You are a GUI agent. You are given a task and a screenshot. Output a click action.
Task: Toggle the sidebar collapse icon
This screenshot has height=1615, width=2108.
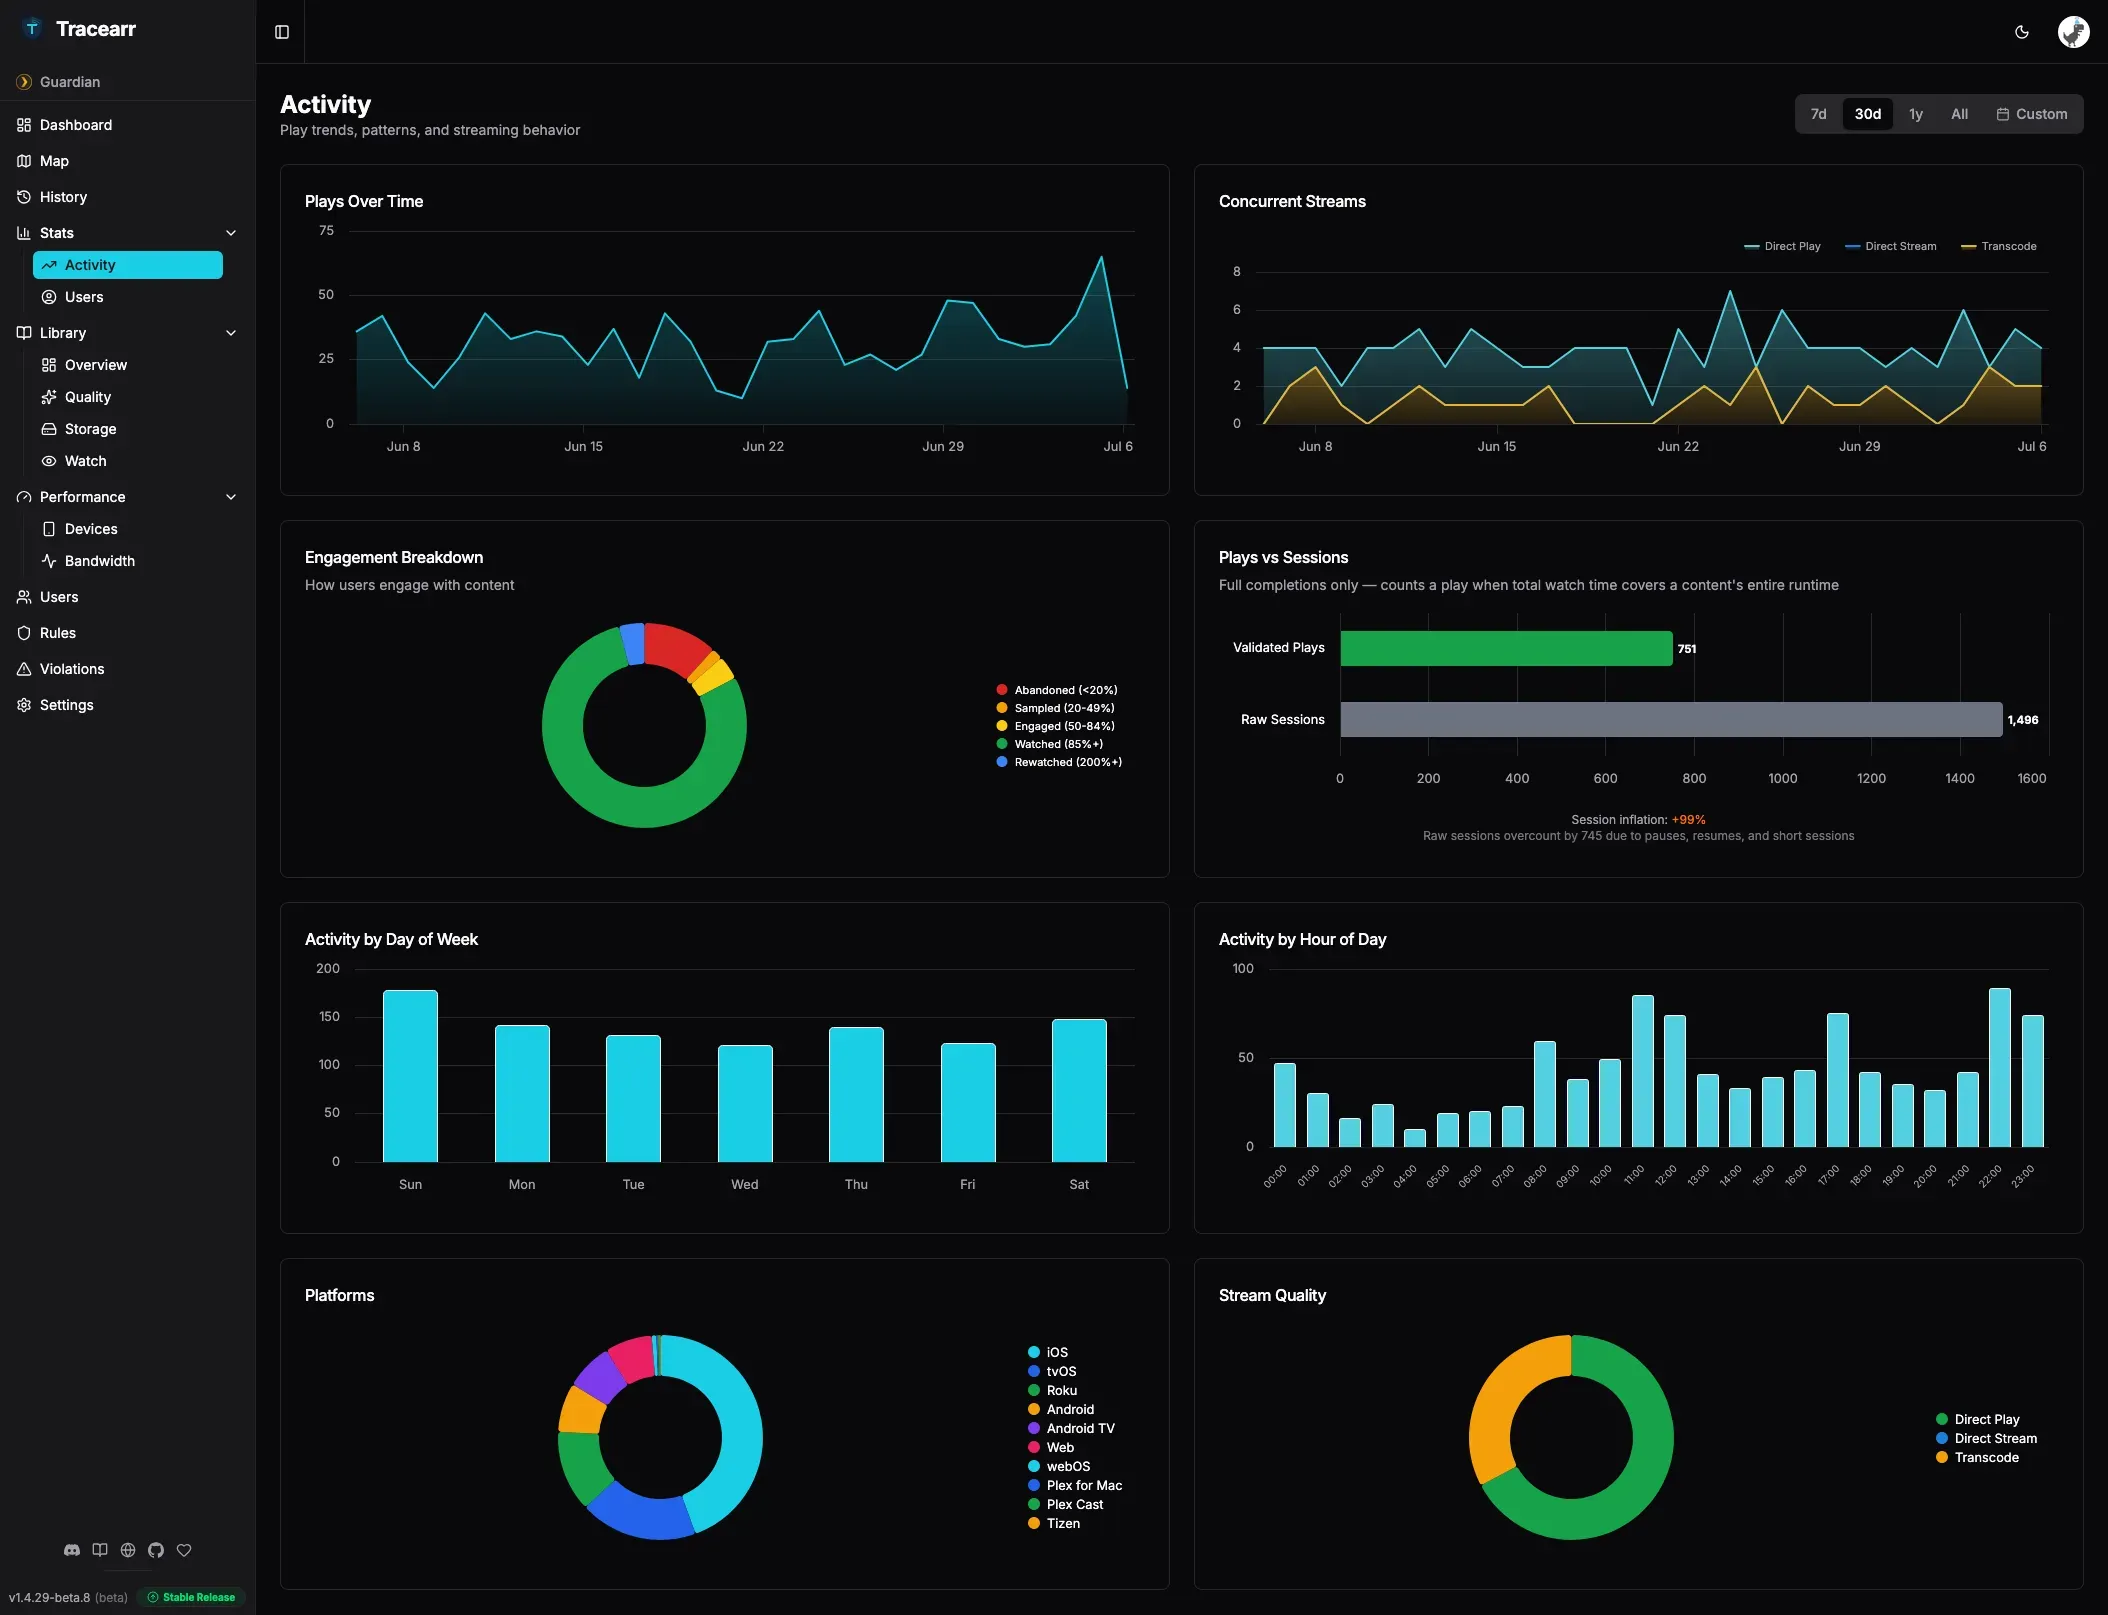point(282,32)
